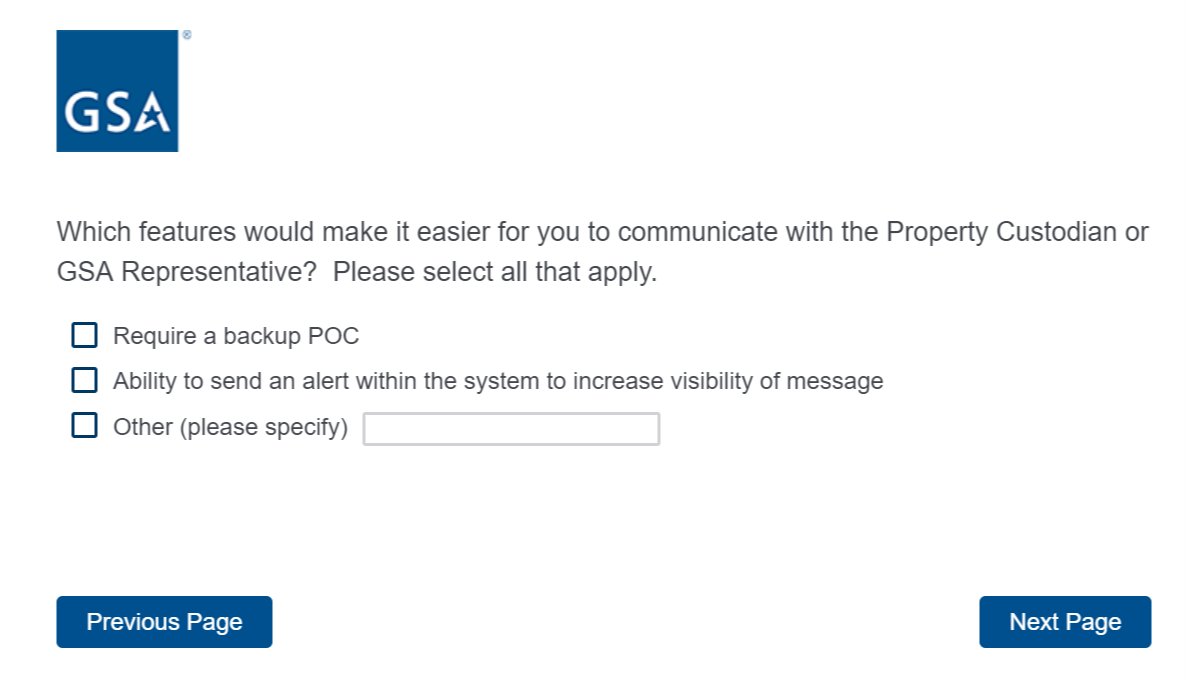The height and width of the screenshot is (687, 1185).
Task: Click the "Please select all that apply" instruction
Action: (495, 272)
